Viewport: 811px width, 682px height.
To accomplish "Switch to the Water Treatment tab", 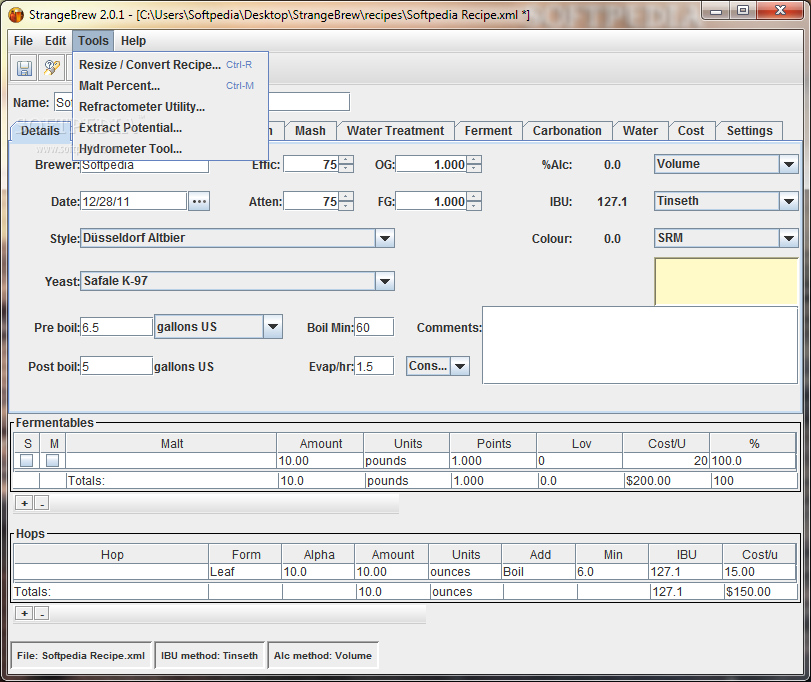I will pyautogui.click(x=395, y=131).
